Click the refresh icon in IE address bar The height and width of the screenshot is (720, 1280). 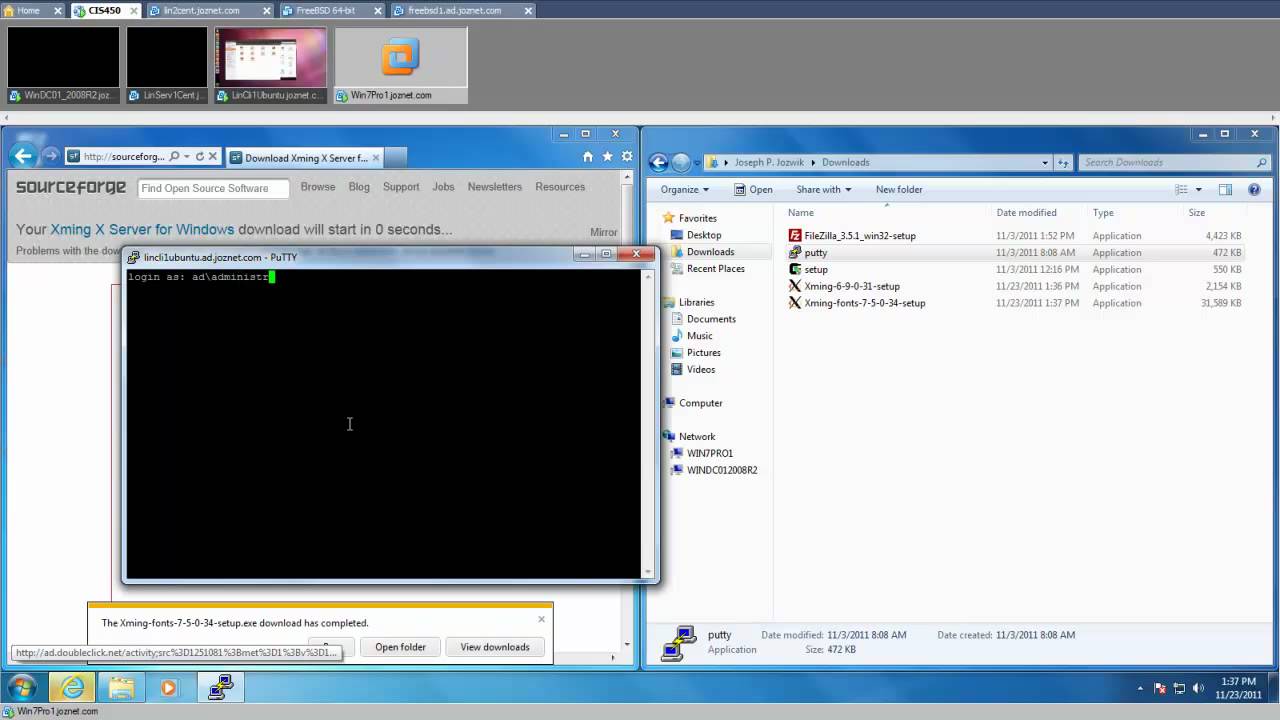pos(200,157)
